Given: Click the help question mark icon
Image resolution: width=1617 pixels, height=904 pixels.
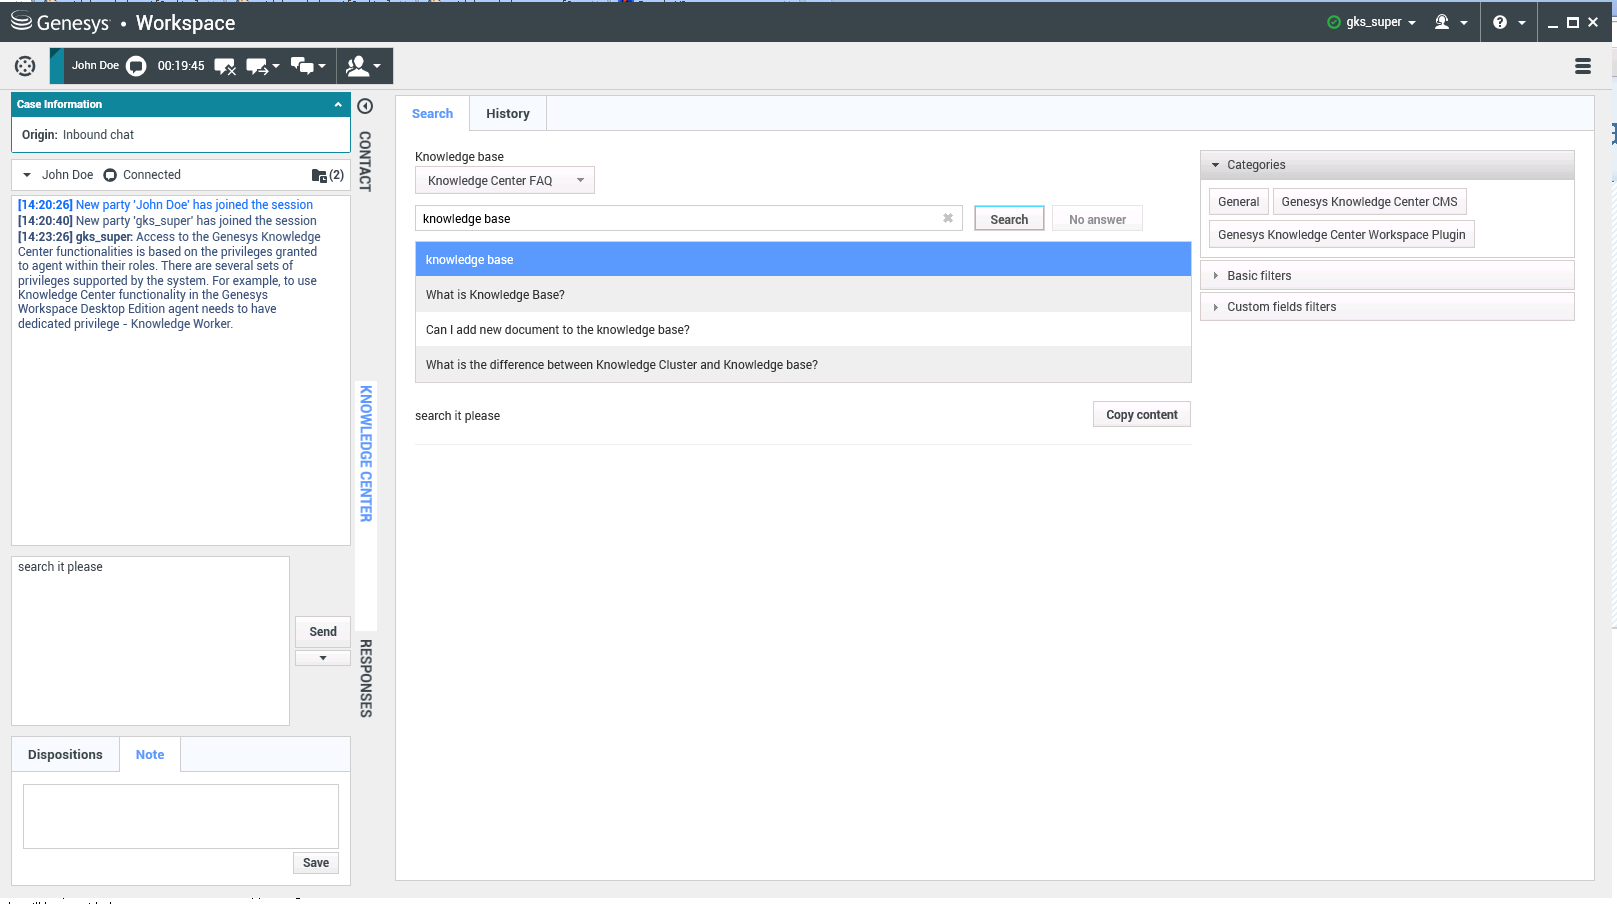Looking at the screenshot, I should tap(1500, 22).
